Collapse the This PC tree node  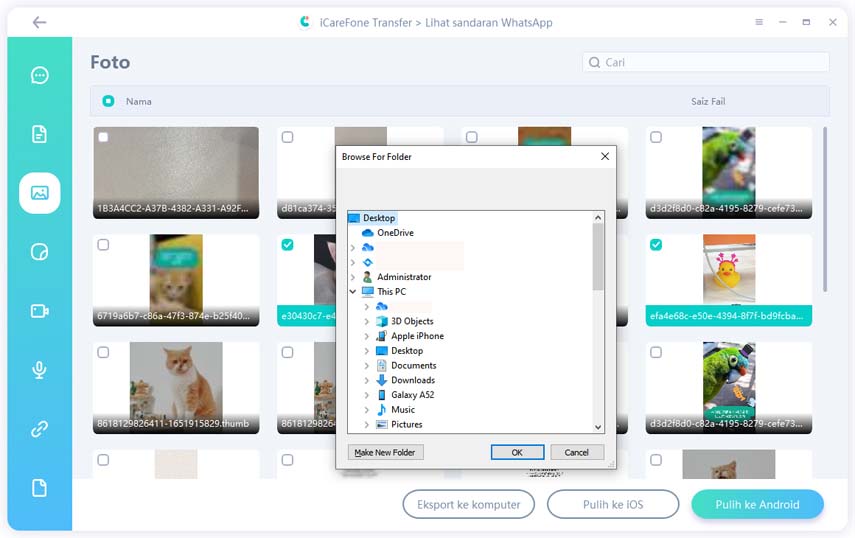(x=353, y=292)
